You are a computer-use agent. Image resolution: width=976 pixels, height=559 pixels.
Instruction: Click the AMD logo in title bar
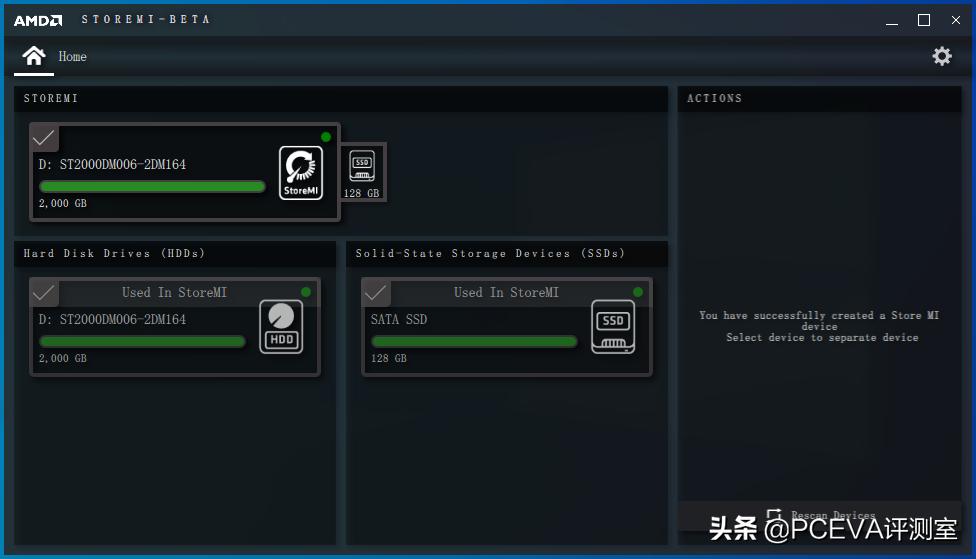pyautogui.click(x=38, y=20)
